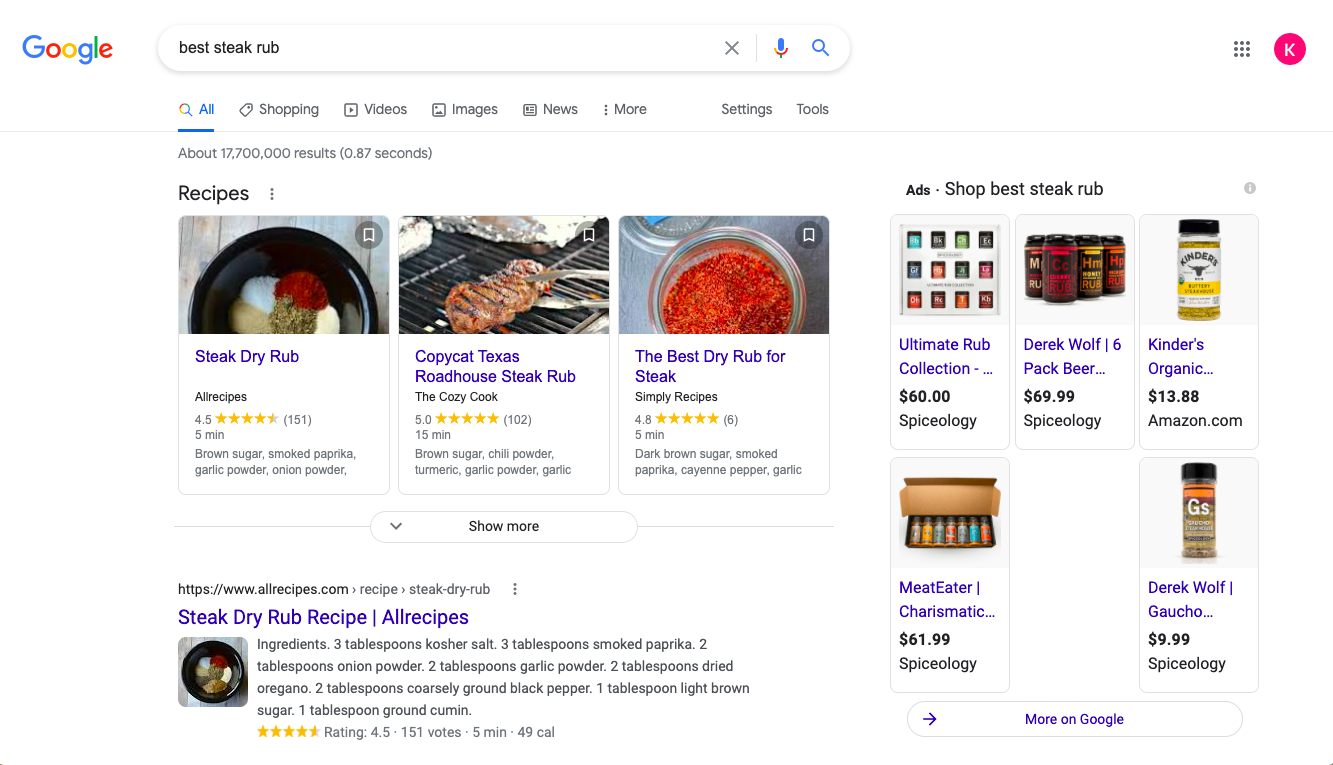Select the All results tab

197,110
